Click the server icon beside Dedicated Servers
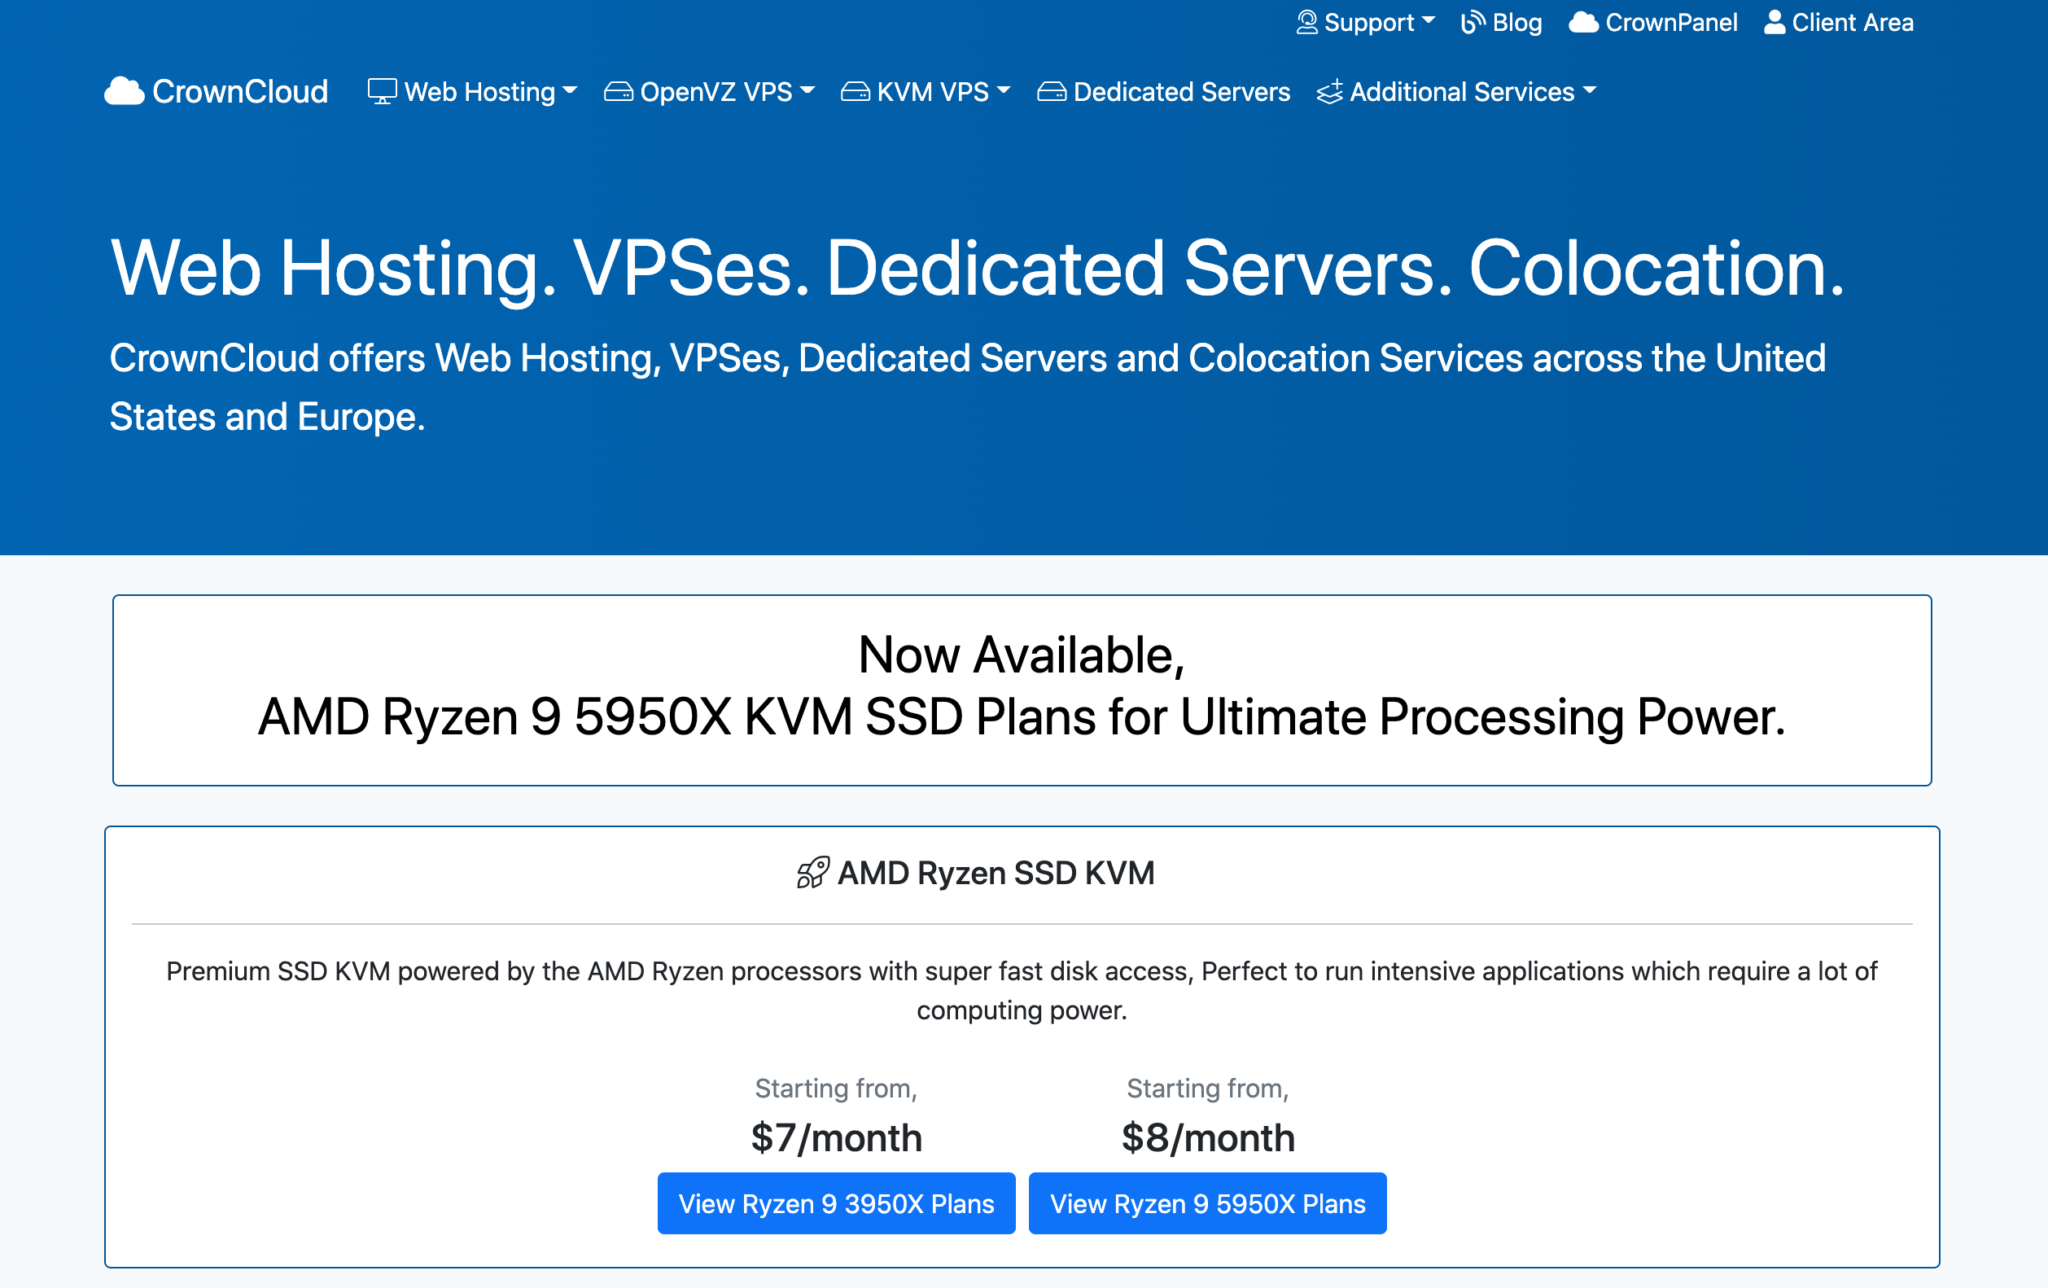This screenshot has height=1288, width=2048. (x=1051, y=92)
